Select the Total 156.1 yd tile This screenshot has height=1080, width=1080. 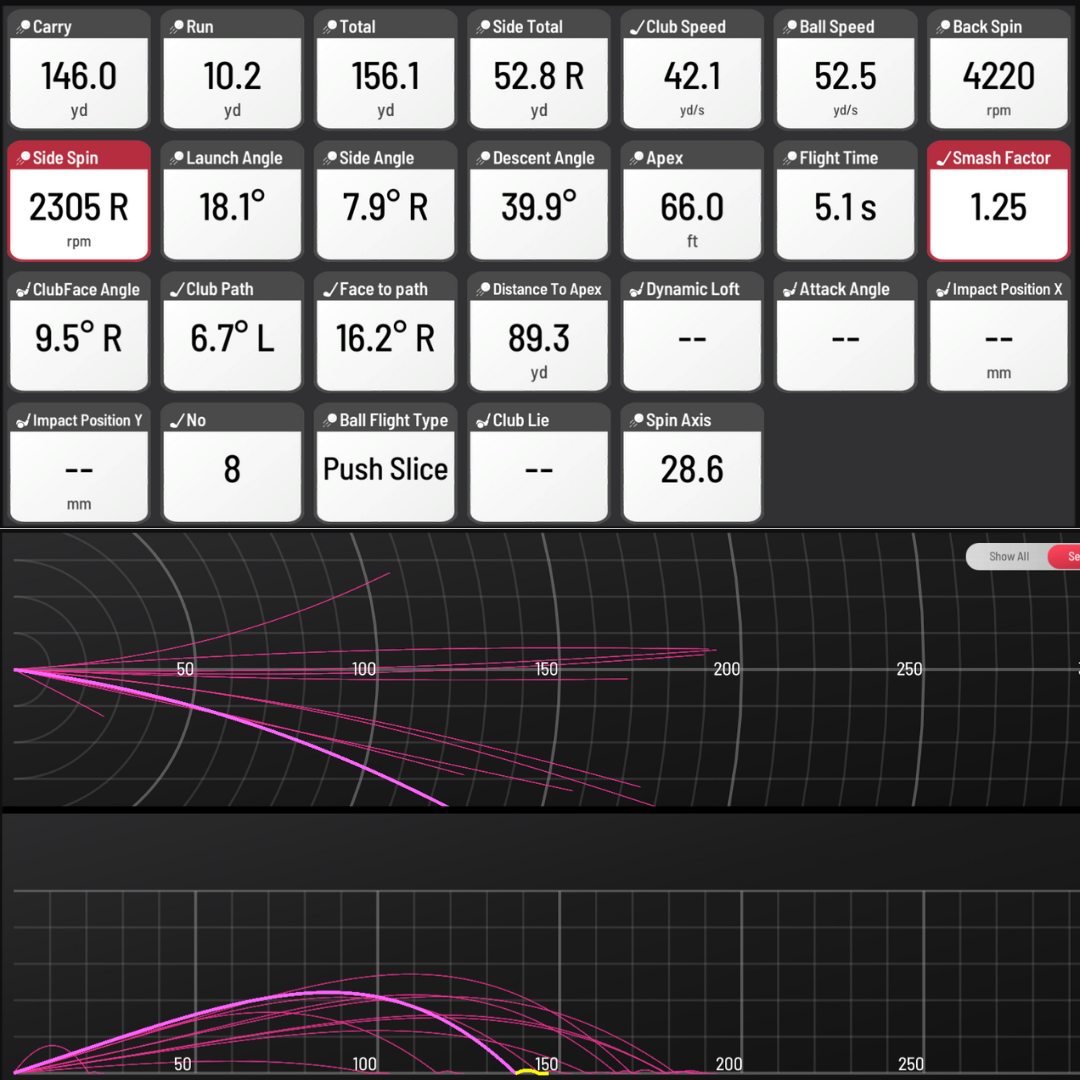tap(386, 70)
